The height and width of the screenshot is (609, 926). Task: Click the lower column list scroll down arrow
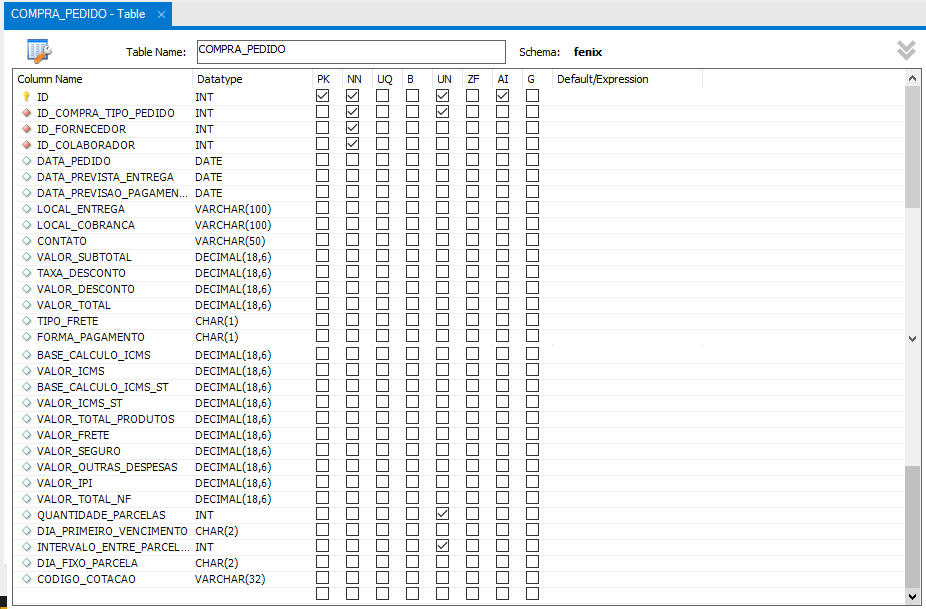tap(912, 597)
